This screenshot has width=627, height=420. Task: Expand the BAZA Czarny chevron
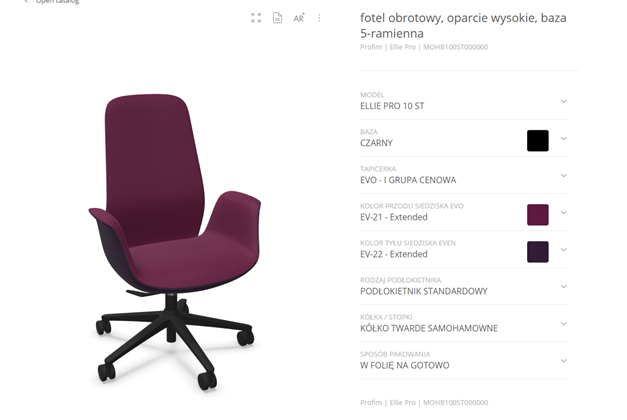point(563,138)
